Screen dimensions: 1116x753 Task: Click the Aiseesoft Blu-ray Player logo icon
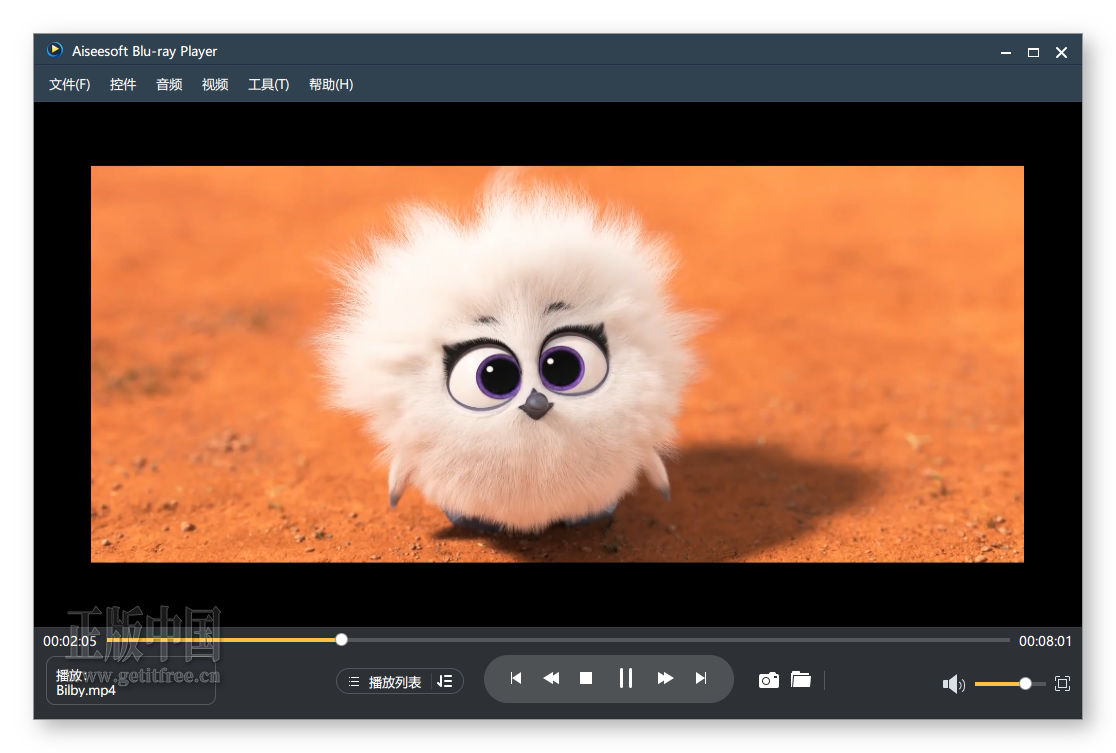[55, 50]
